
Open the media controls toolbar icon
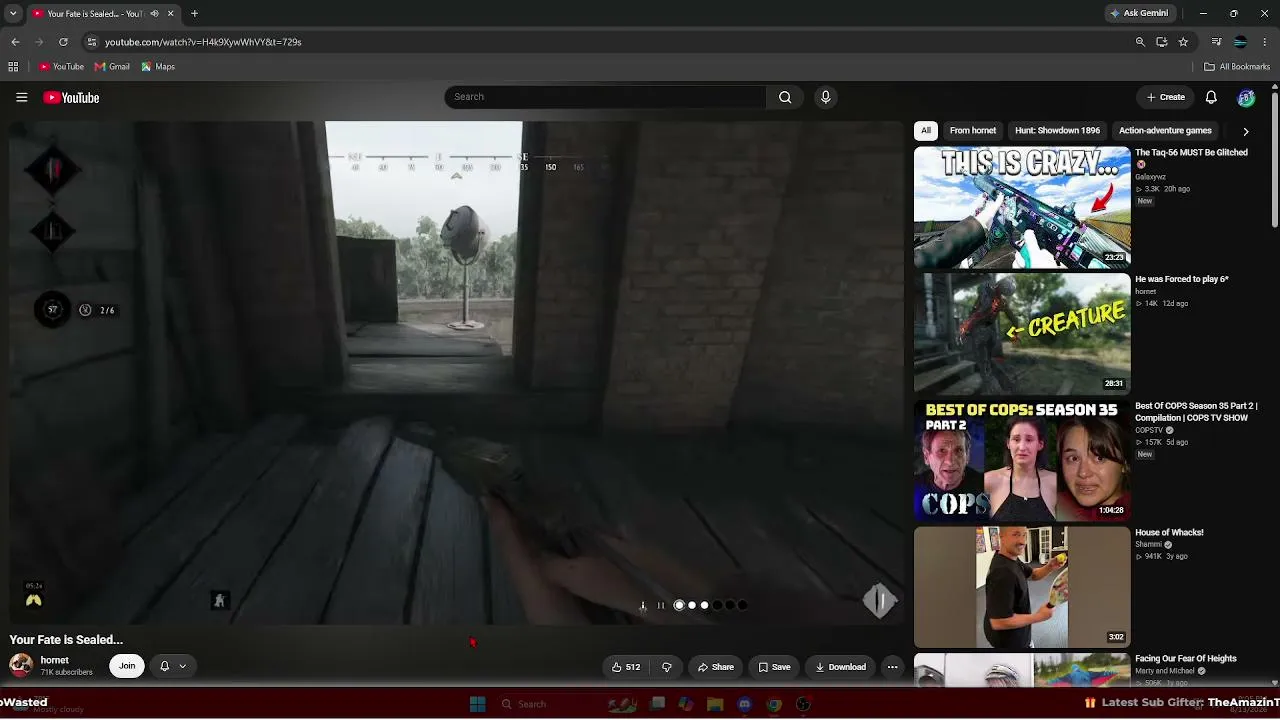click(x=1216, y=42)
